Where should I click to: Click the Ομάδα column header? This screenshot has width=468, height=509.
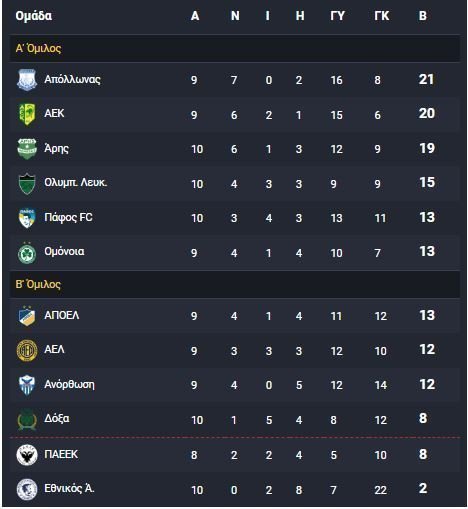34,16
